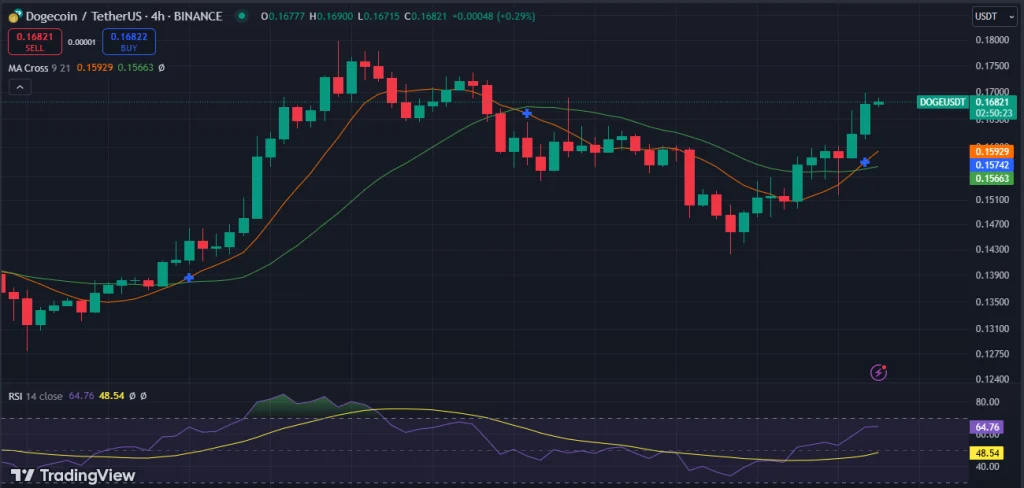Click the purple lightning bolt icon

[879, 372]
